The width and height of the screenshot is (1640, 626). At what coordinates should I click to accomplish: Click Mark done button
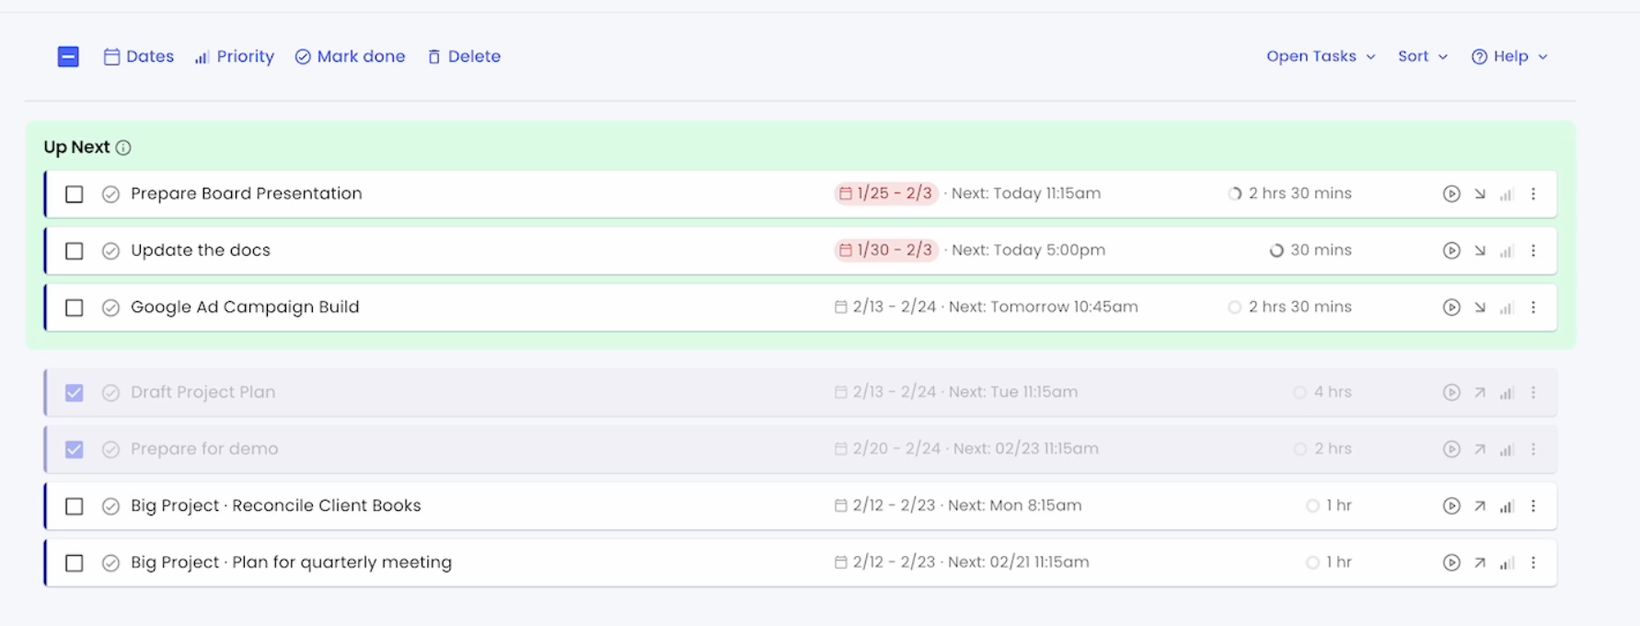[350, 57]
